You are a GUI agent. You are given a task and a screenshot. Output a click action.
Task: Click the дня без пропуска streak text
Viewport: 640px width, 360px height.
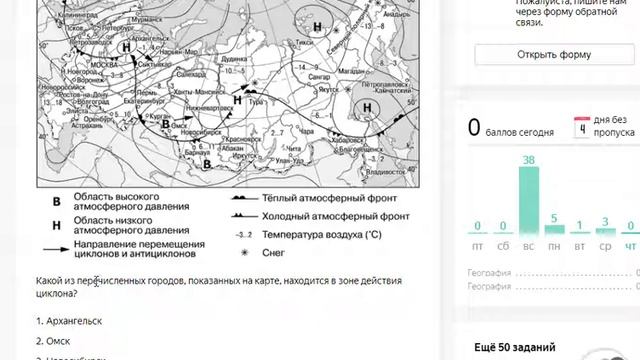tap(614, 126)
